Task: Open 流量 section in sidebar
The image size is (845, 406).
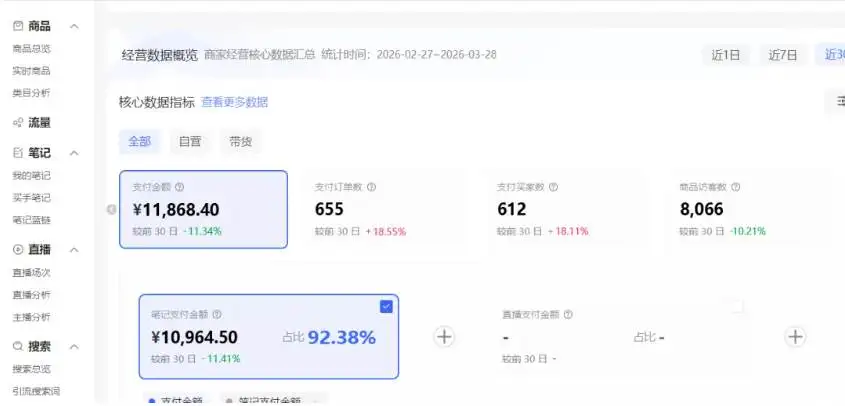Action: 39,123
